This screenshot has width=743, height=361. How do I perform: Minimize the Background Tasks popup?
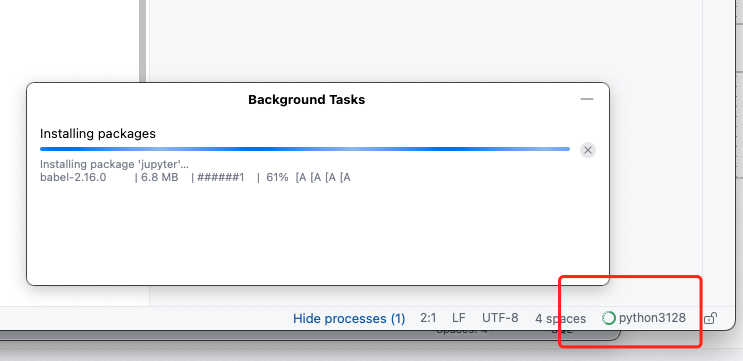coord(587,99)
